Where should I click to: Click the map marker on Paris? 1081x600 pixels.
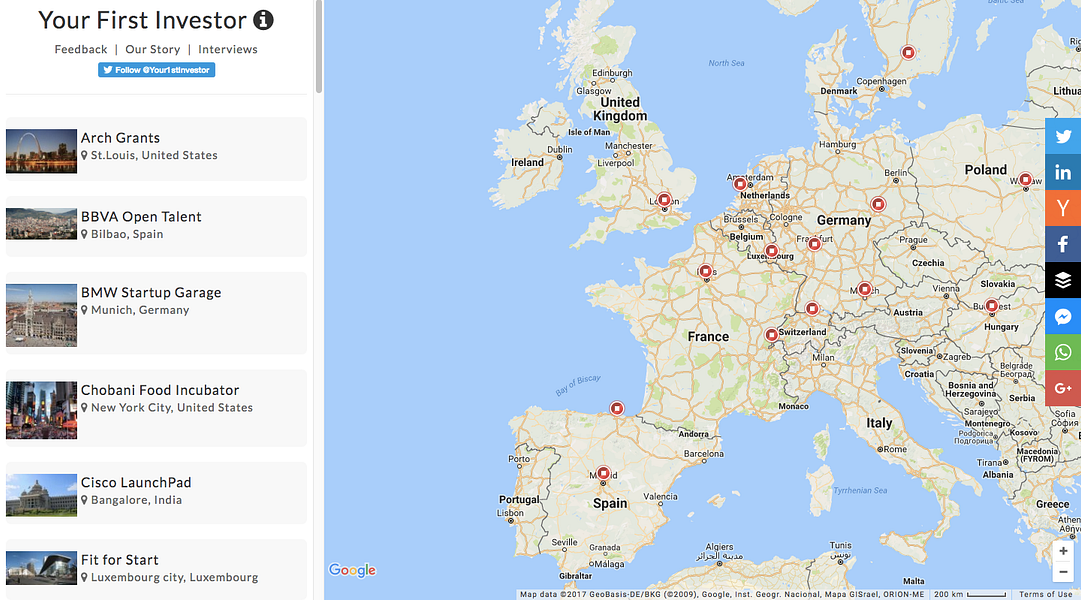pyautogui.click(x=705, y=271)
